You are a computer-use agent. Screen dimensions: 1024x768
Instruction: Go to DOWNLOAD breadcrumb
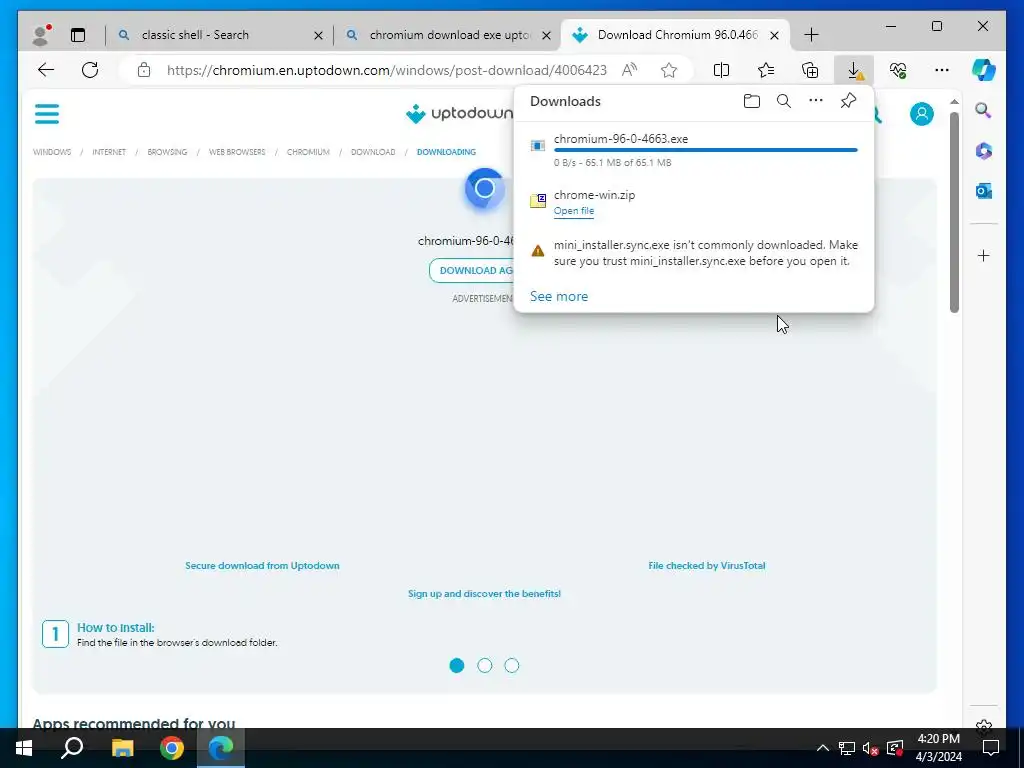tap(373, 152)
